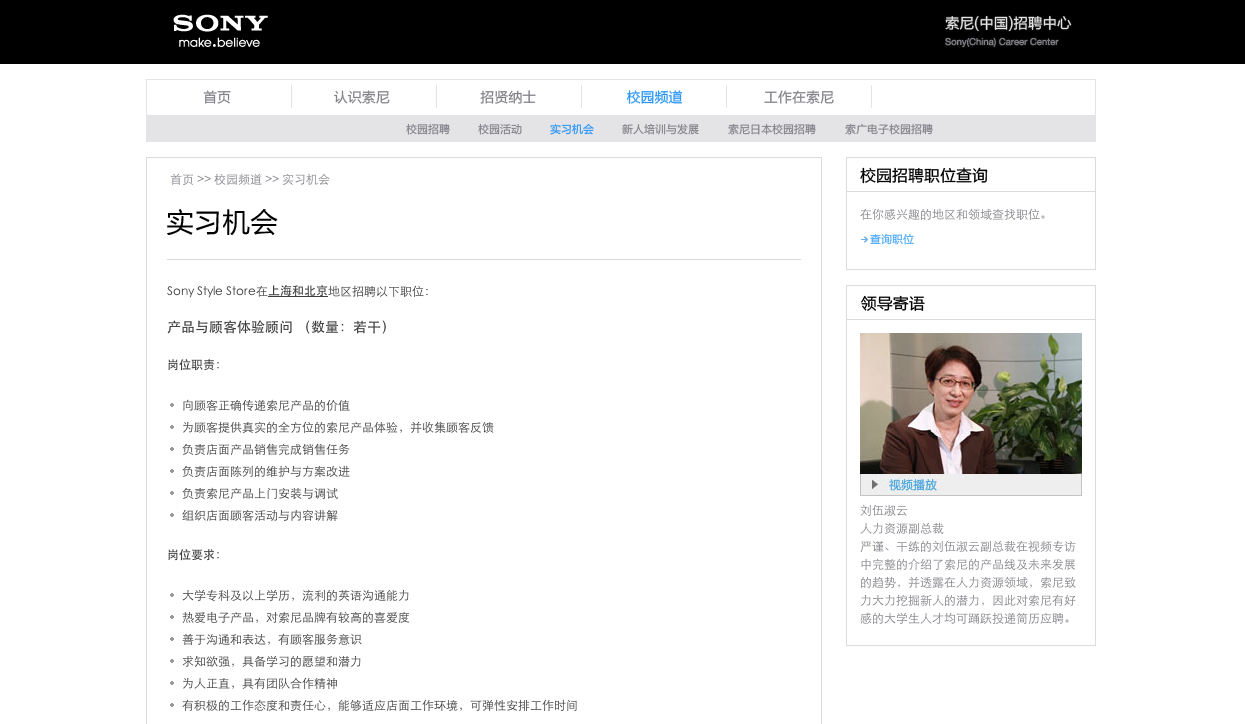Open the 视频播放 video link
Viewport: 1245px width, 724px height.
click(x=912, y=485)
